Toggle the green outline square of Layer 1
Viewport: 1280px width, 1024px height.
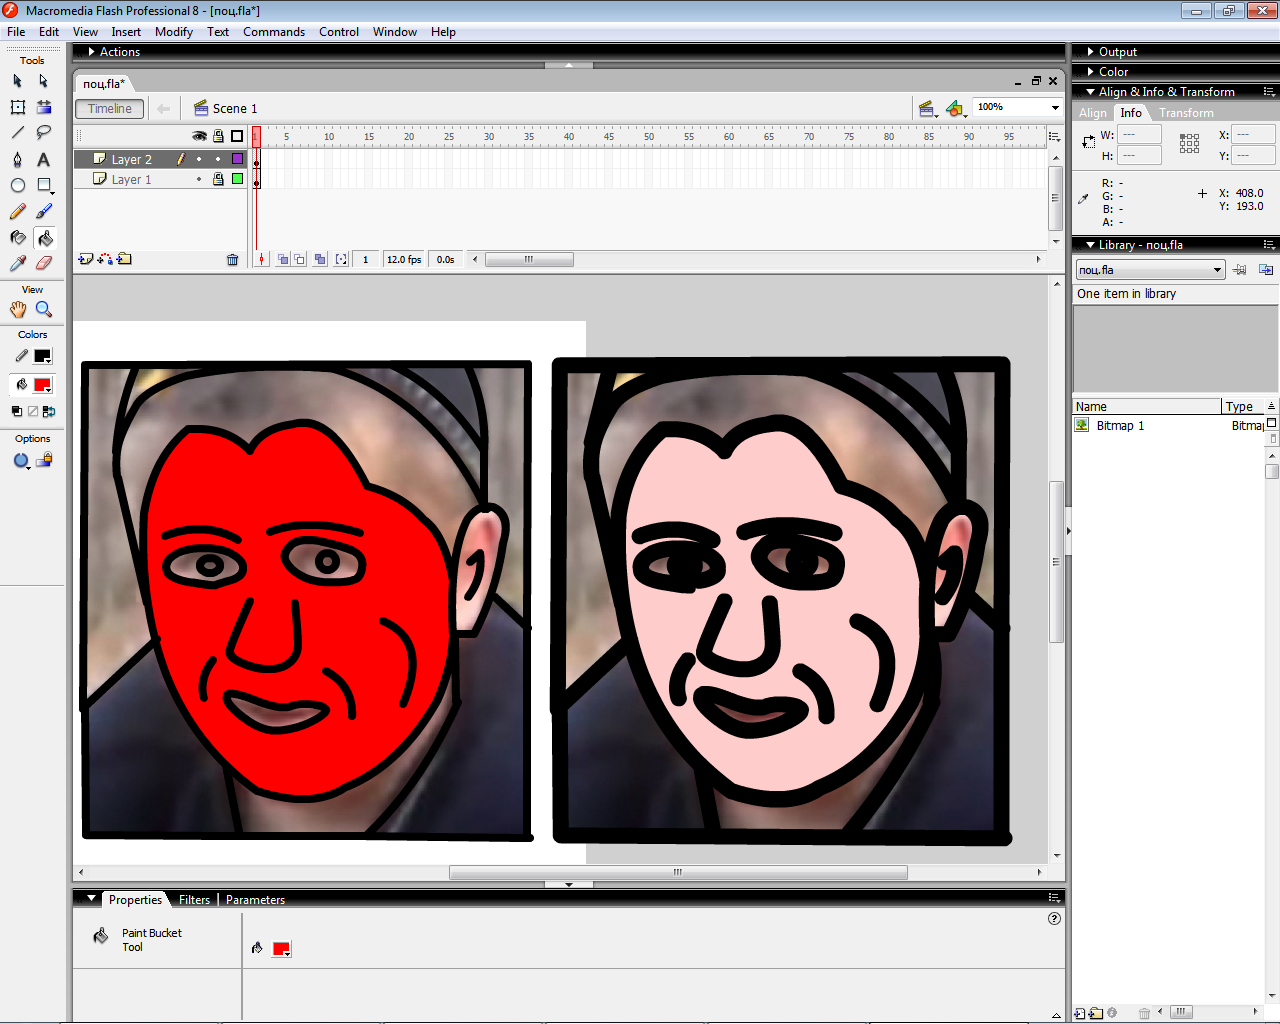(237, 180)
